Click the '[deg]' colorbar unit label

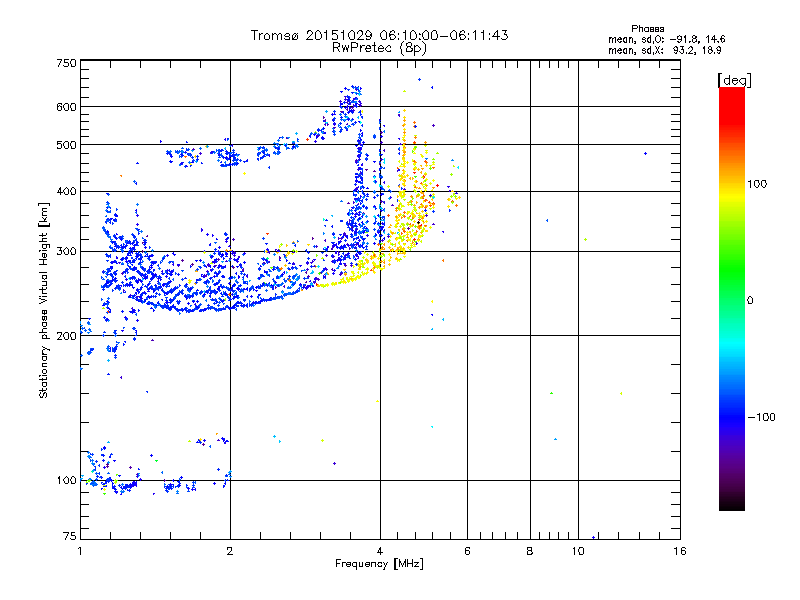tap(734, 80)
